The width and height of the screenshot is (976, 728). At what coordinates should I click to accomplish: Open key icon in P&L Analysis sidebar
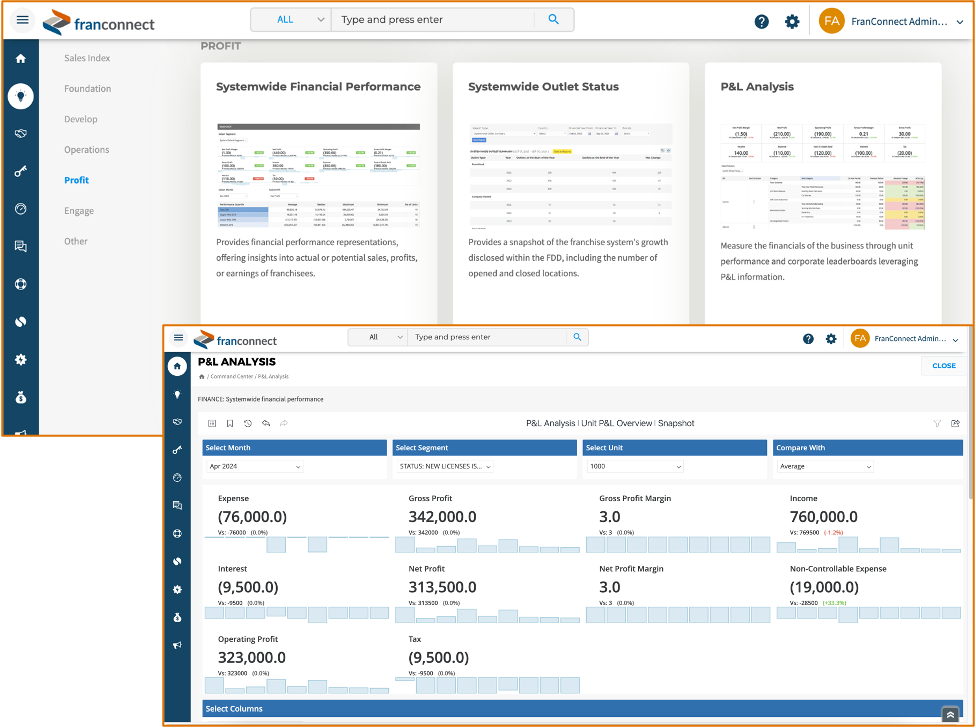tap(177, 450)
